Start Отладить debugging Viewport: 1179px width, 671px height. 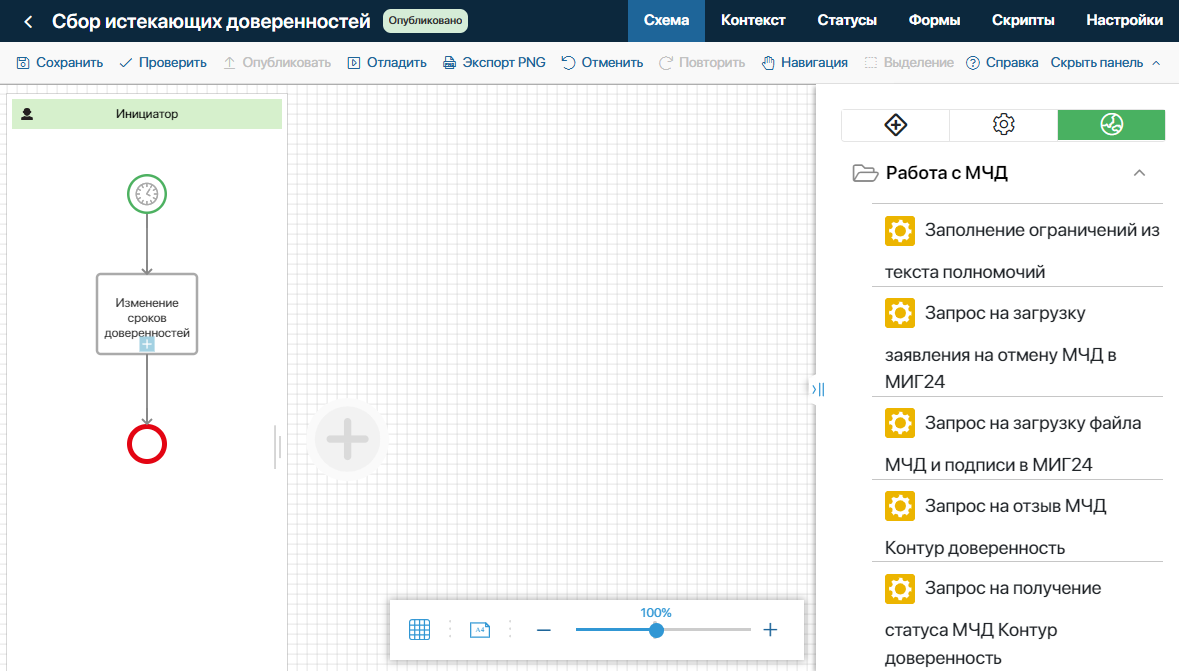(x=386, y=63)
